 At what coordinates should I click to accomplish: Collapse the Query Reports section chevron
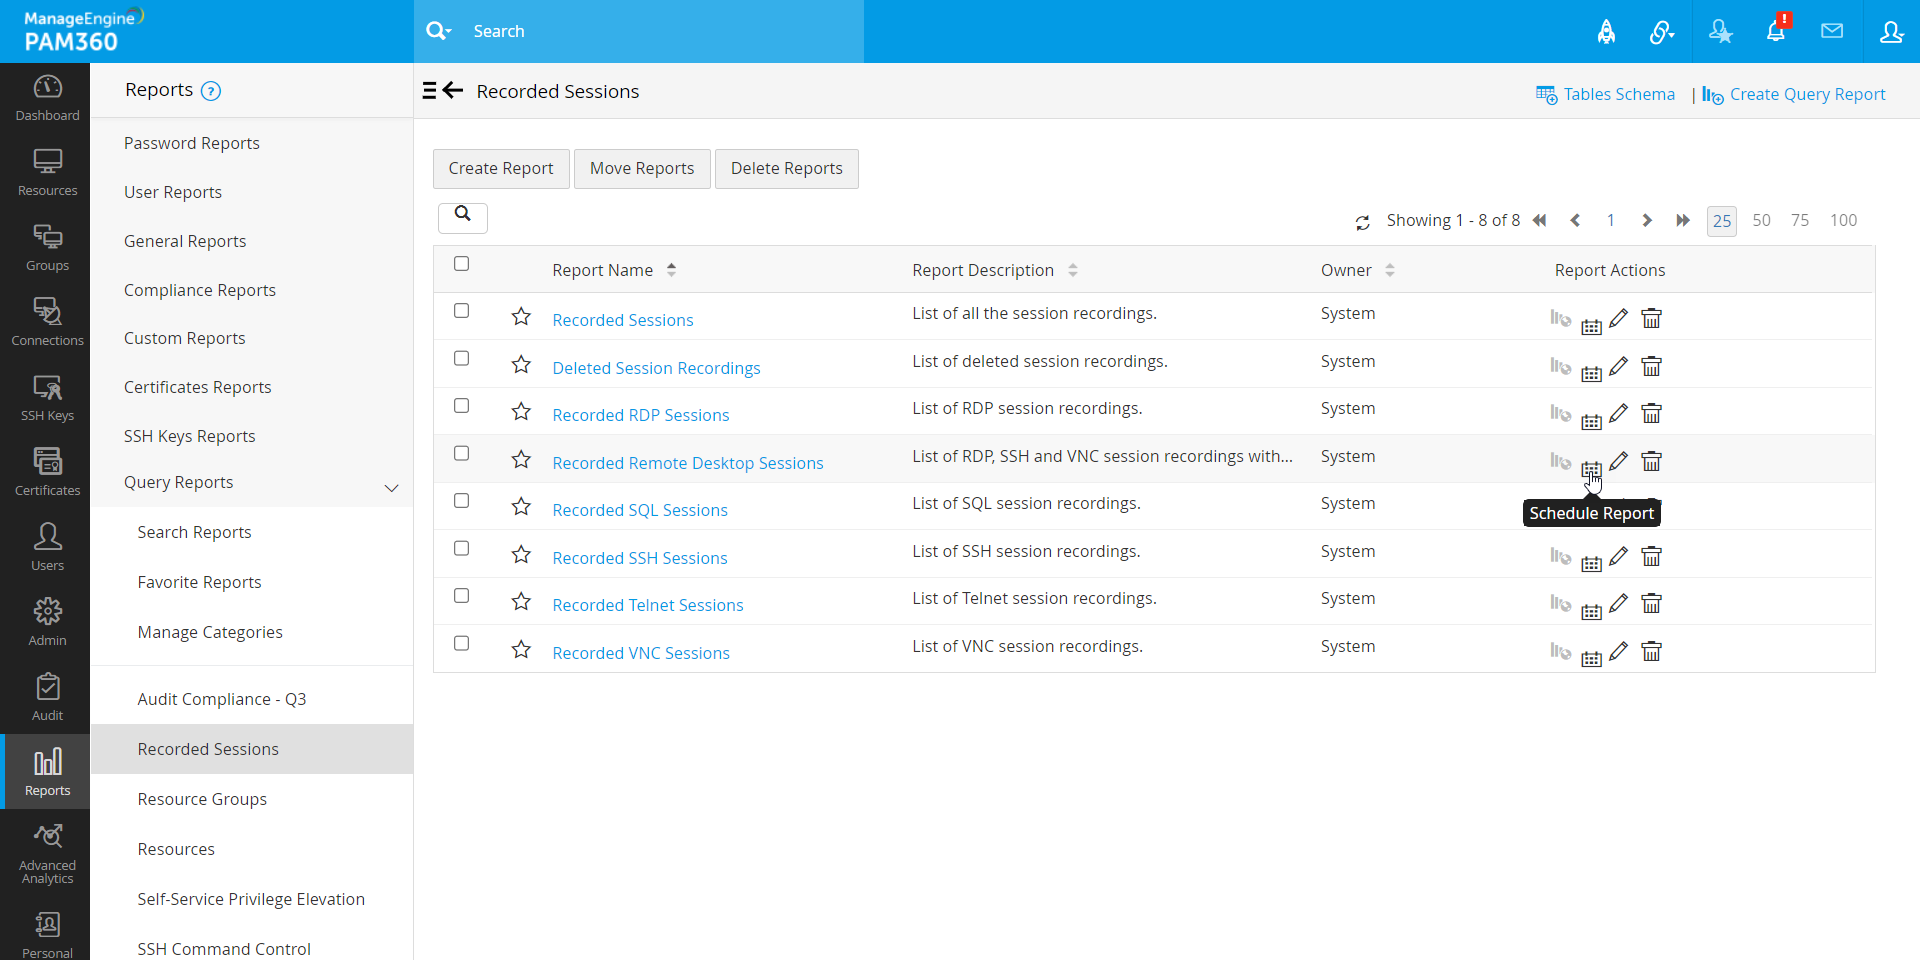pyautogui.click(x=391, y=489)
